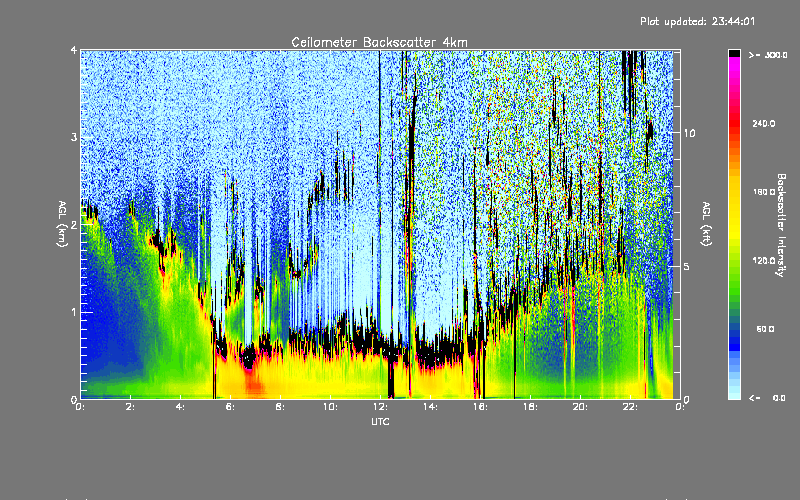The image size is (800, 500).
Task: Click the "20:" tick on UTC axis
Action: click(x=580, y=407)
